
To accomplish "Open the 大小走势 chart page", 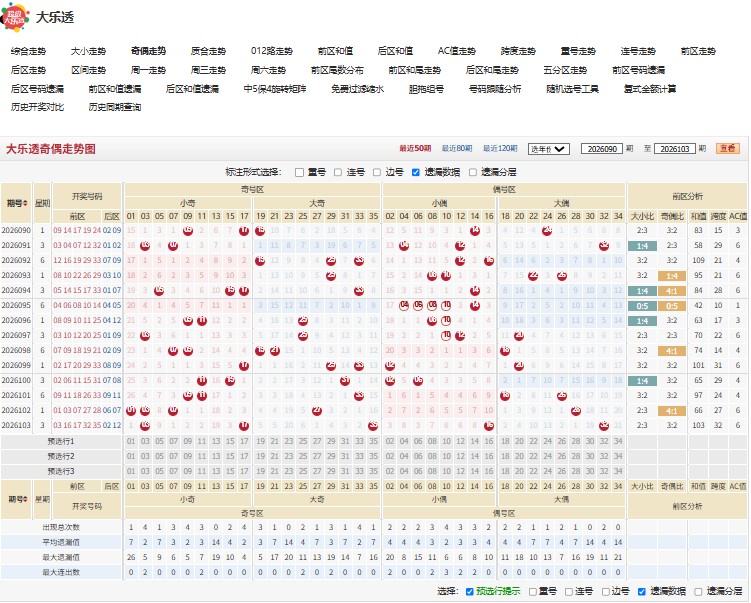I will click(88, 51).
